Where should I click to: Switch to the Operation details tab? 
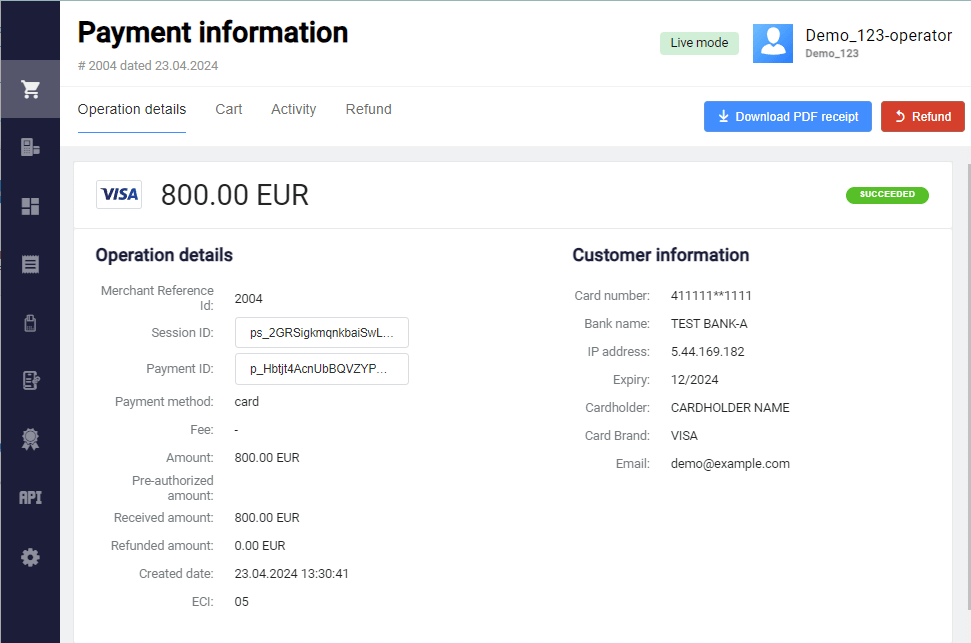pyautogui.click(x=132, y=110)
